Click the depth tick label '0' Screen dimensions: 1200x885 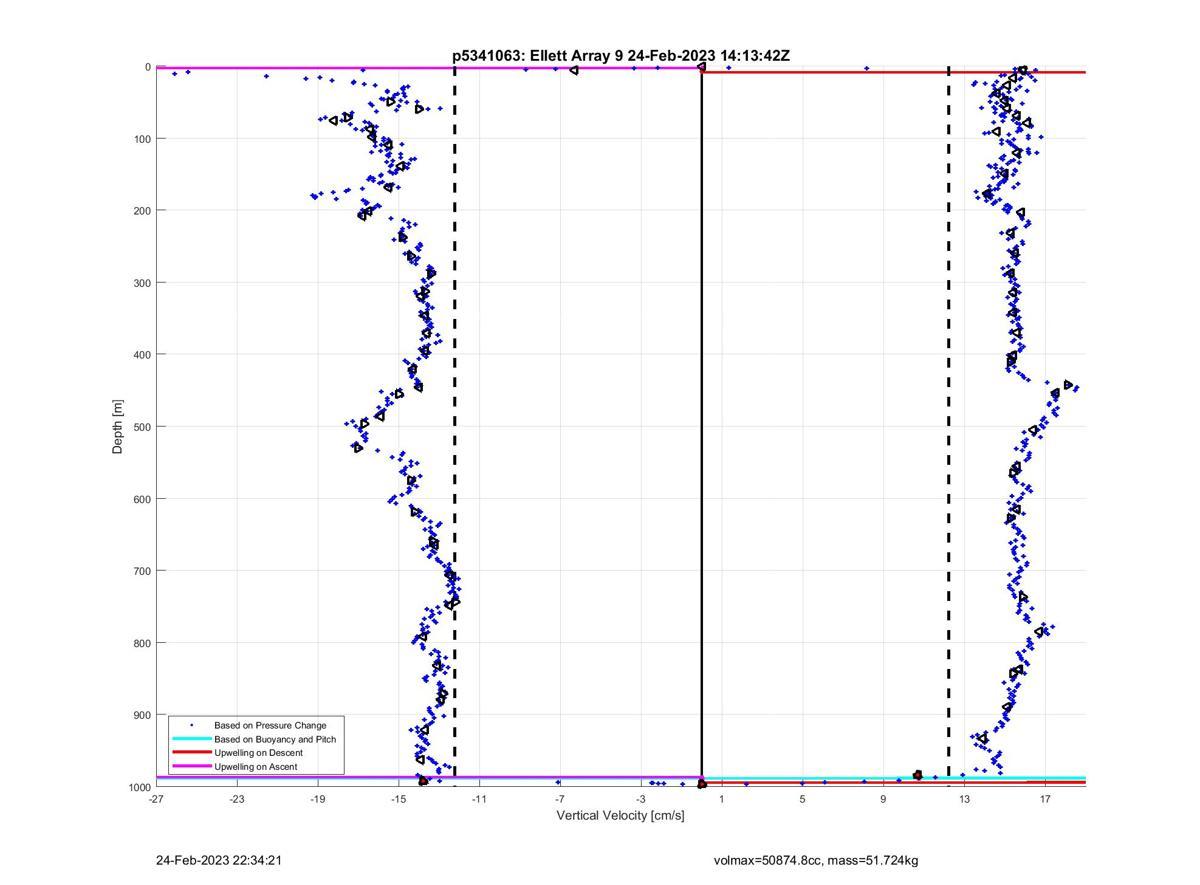pos(148,67)
